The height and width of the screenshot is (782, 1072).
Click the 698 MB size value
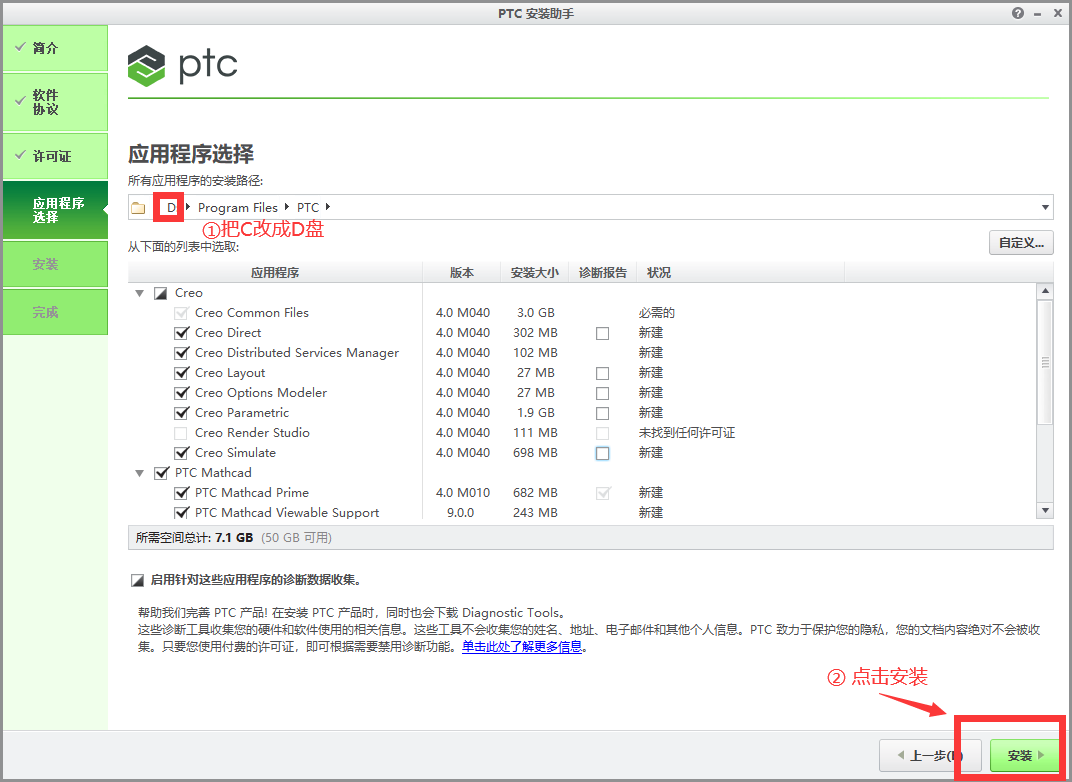click(535, 453)
